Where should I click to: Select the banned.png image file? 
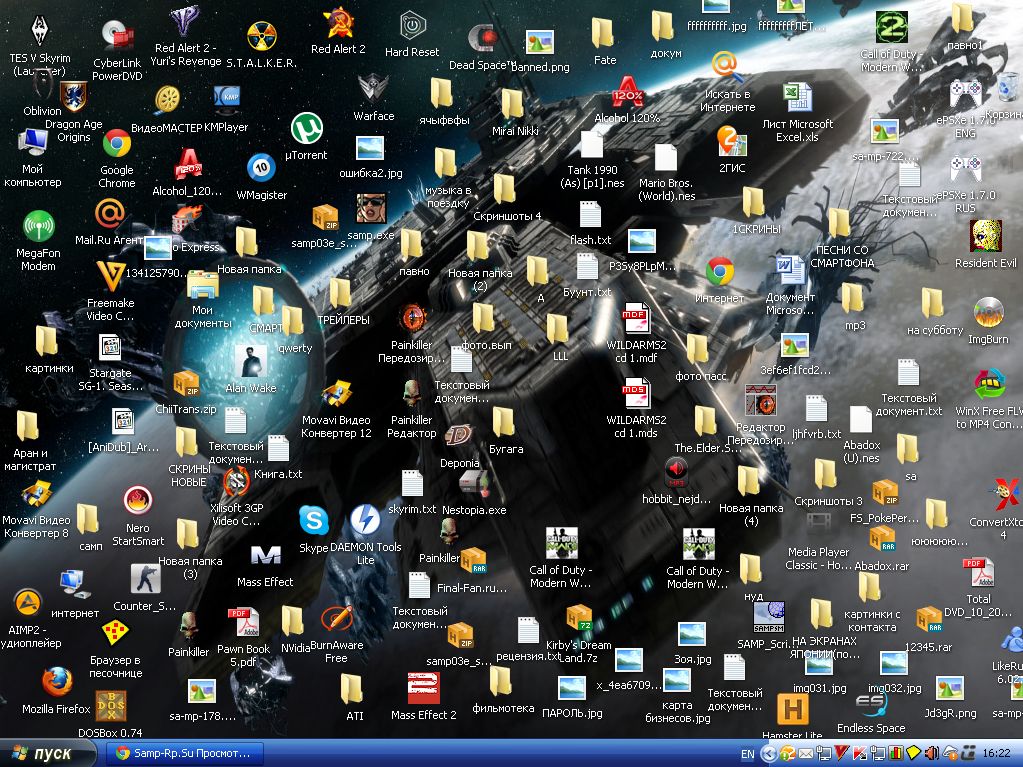(540, 44)
